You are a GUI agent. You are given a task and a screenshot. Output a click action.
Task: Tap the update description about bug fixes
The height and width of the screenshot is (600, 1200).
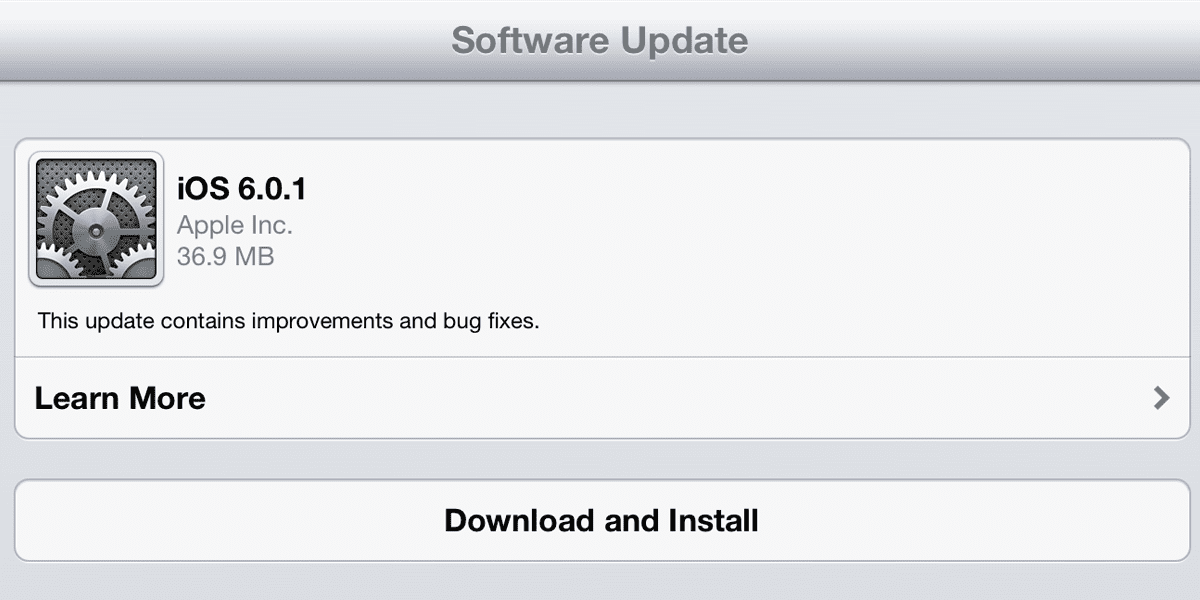[288, 322]
